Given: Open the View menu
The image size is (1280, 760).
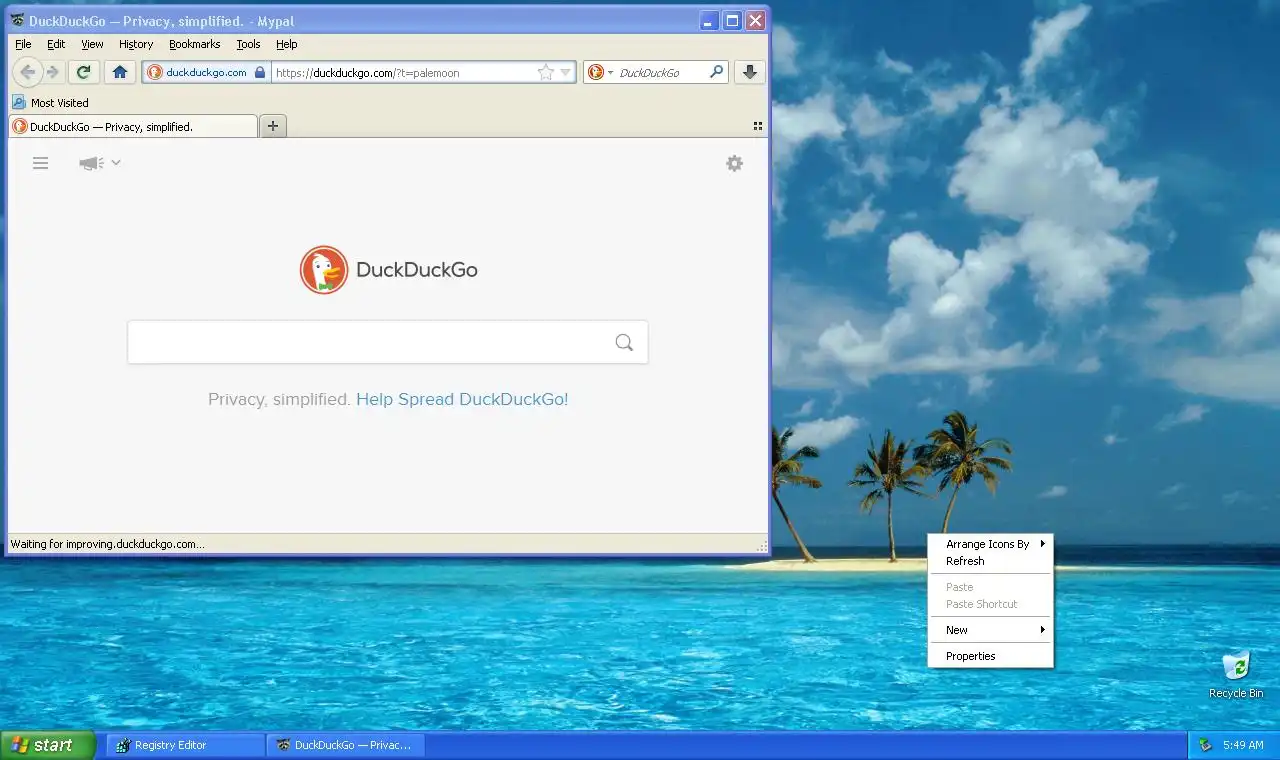Looking at the screenshot, I should tap(92, 44).
